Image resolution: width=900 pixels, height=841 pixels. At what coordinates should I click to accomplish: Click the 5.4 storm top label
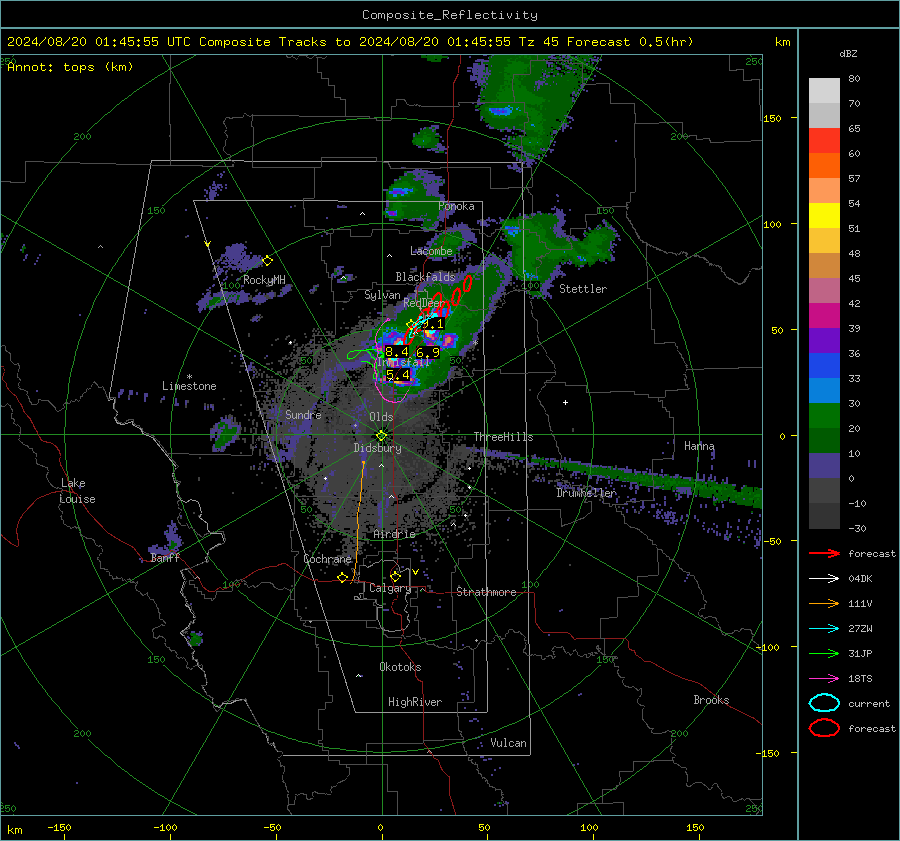[398, 375]
